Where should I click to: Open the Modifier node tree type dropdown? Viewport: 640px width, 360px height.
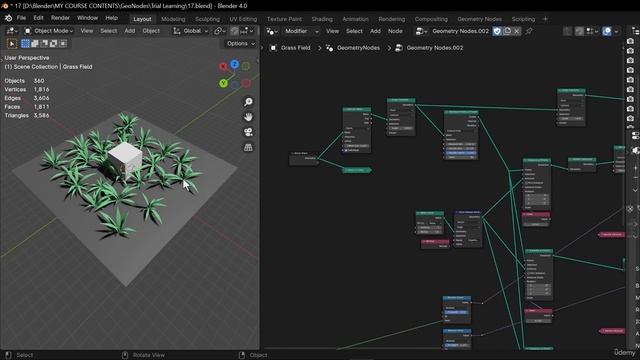click(301, 31)
